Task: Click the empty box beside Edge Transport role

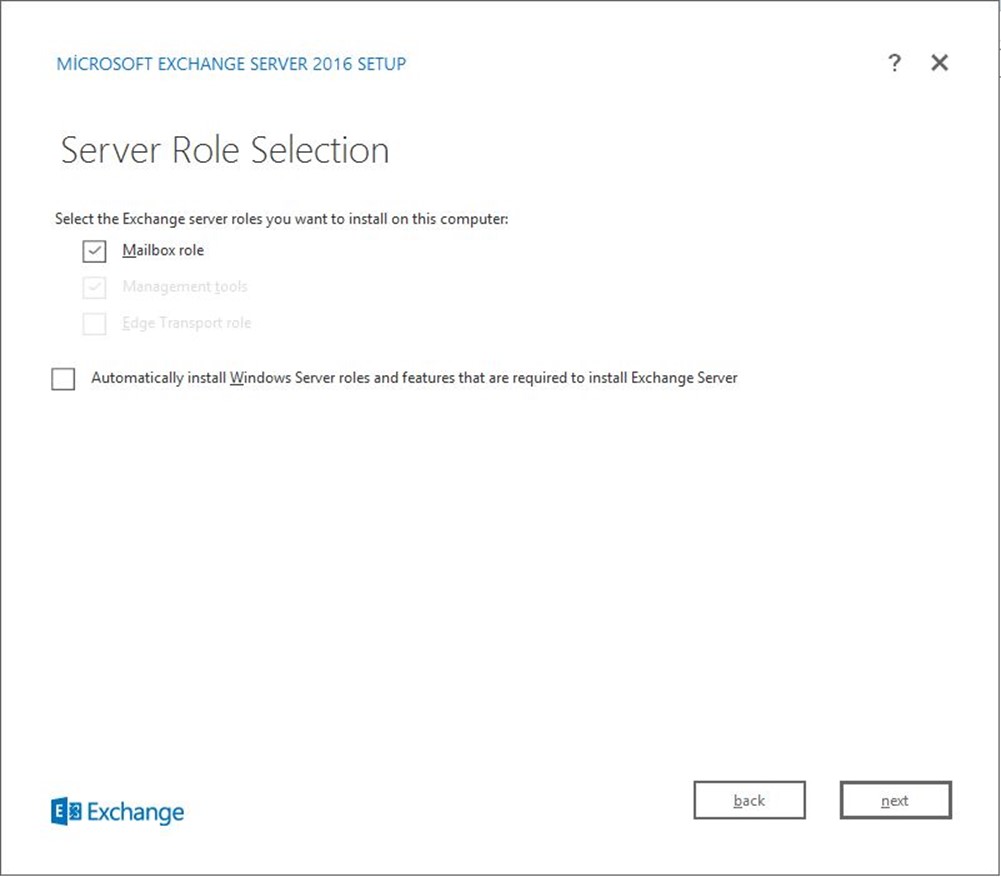Action: [94, 324]
